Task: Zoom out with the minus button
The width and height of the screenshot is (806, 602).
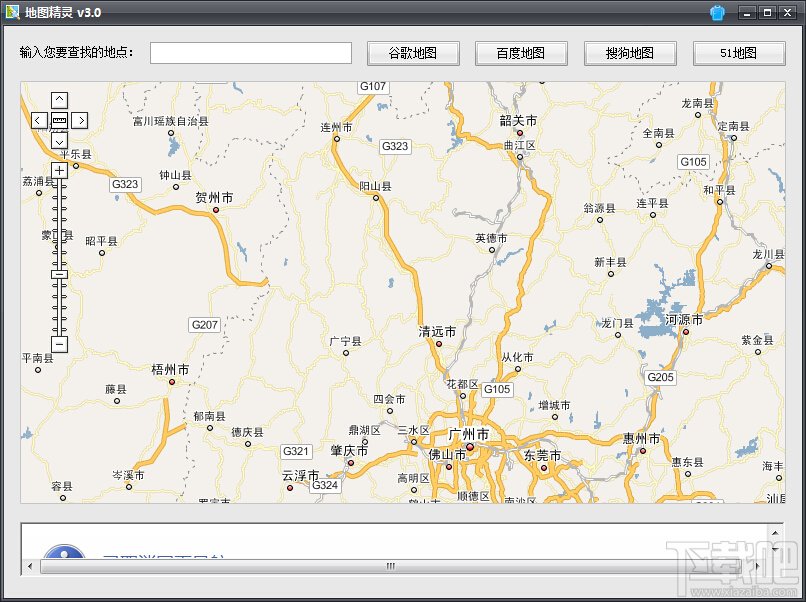Action: (60, 344)
